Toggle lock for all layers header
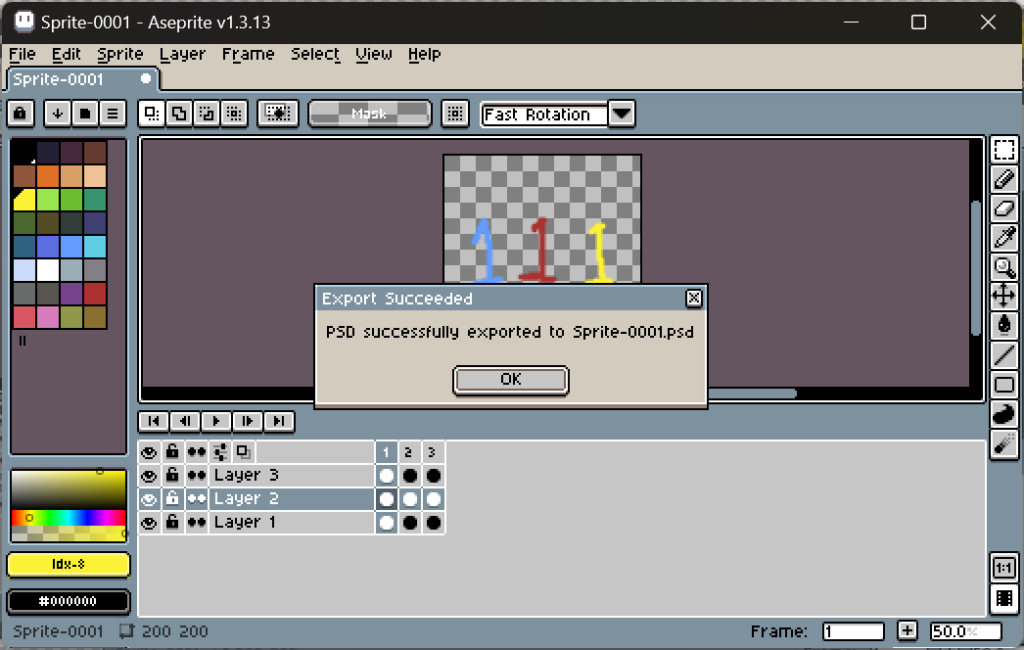This screenshot has height=650, width=1024. (172, 451)
